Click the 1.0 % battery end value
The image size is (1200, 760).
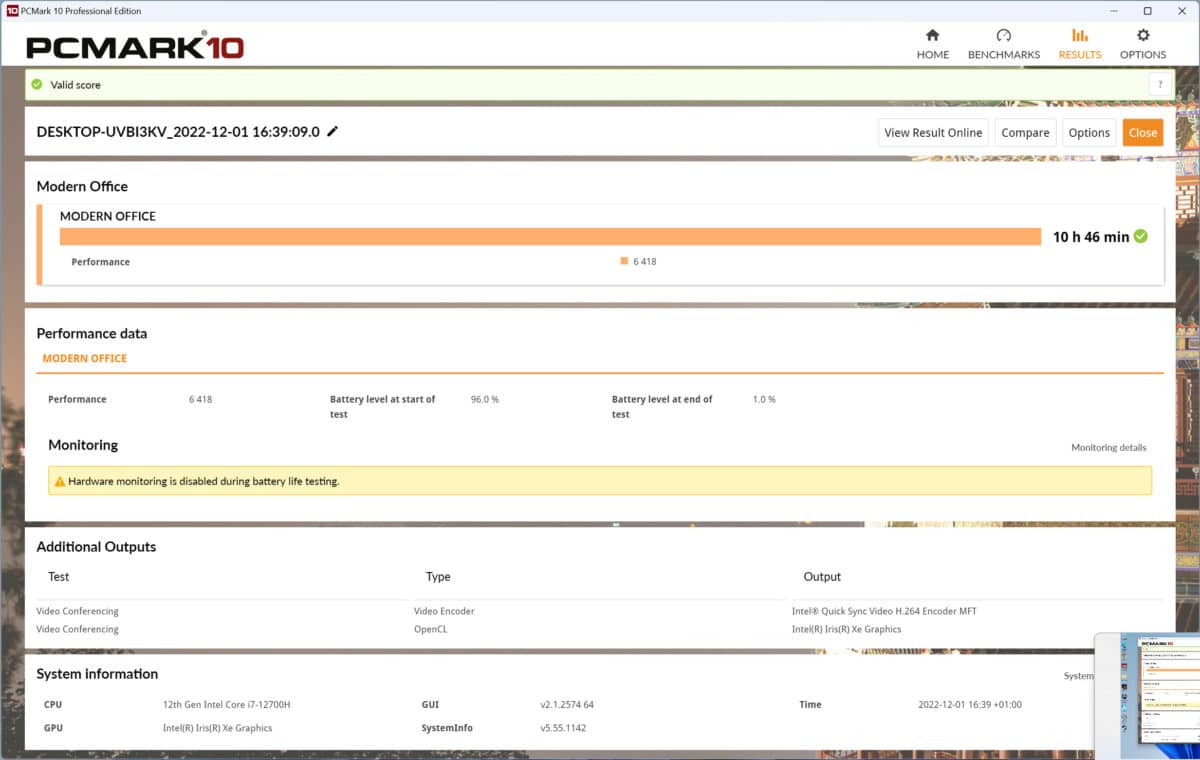[x=764, y=399]
